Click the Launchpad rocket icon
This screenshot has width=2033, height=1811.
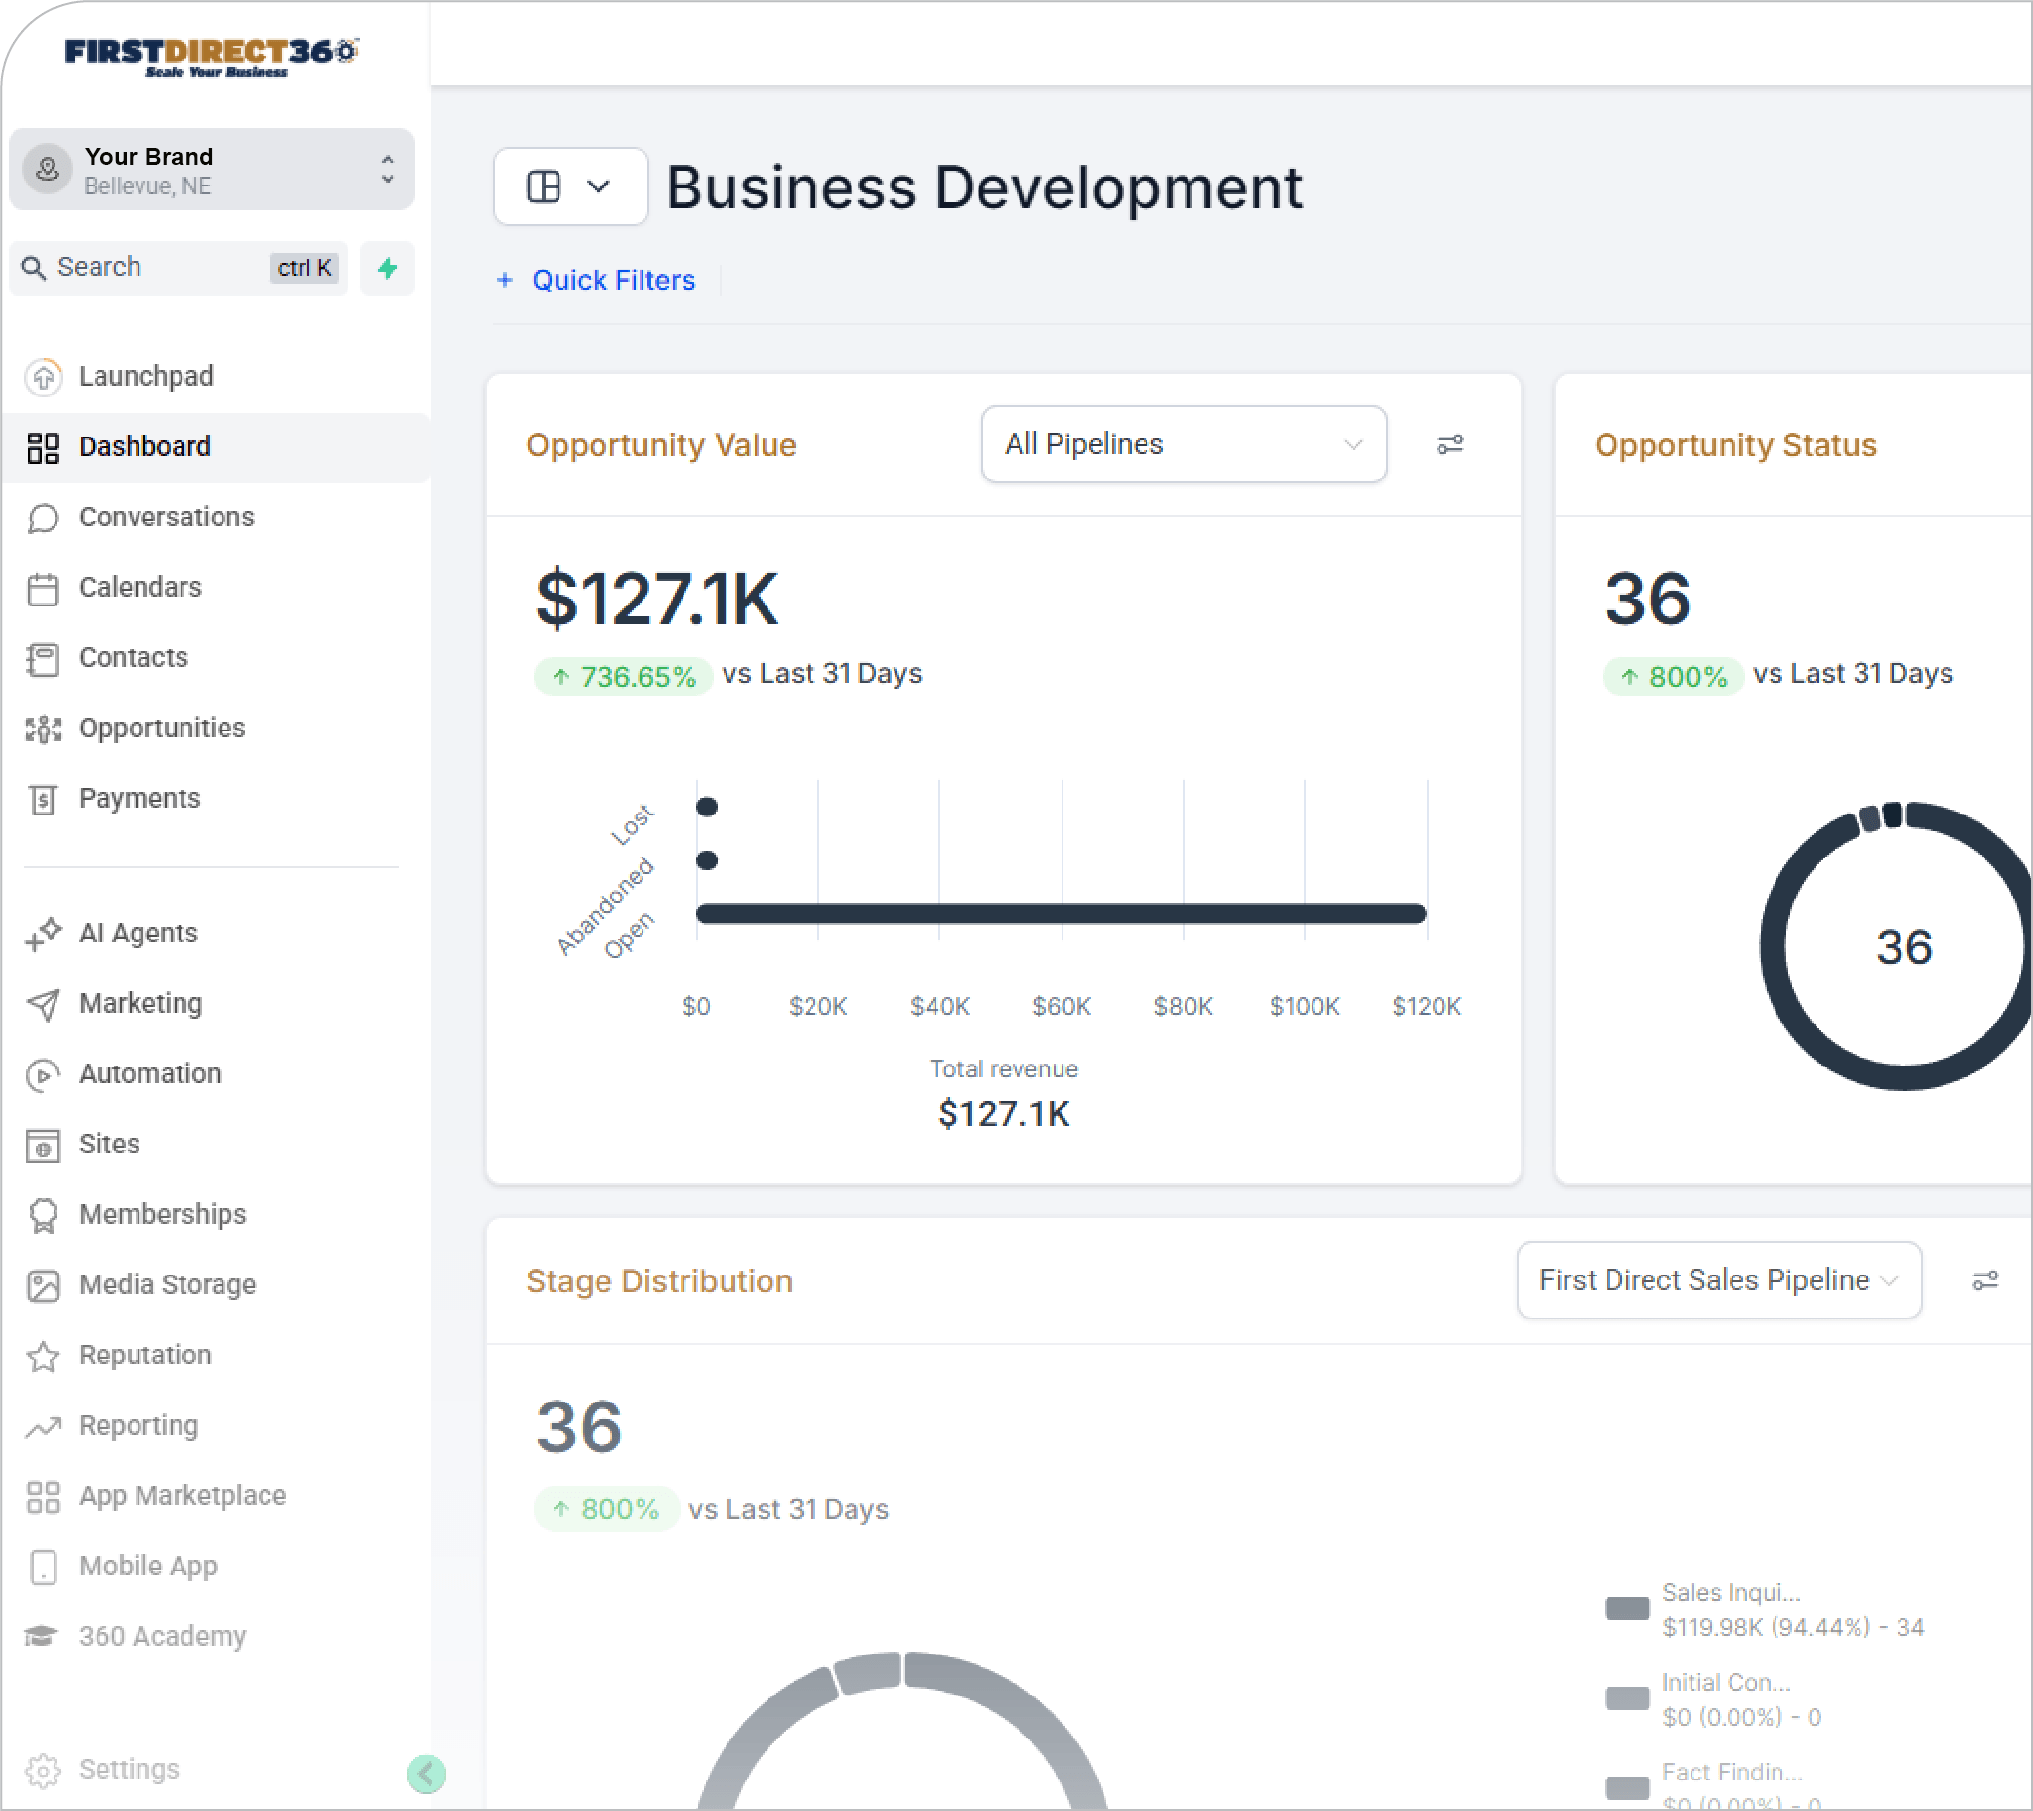coord(43,377)
